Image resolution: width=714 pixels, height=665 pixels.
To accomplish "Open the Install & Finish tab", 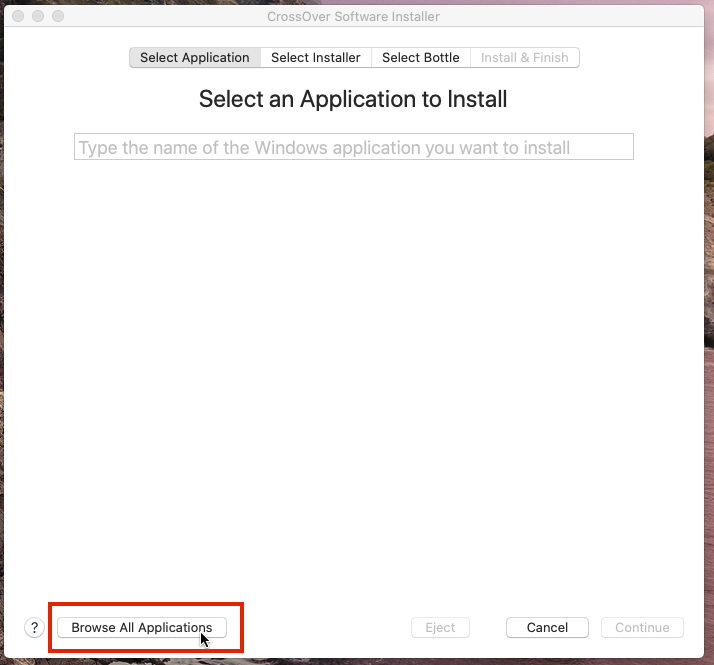I will pyautogui.click(x=525, y=57).
